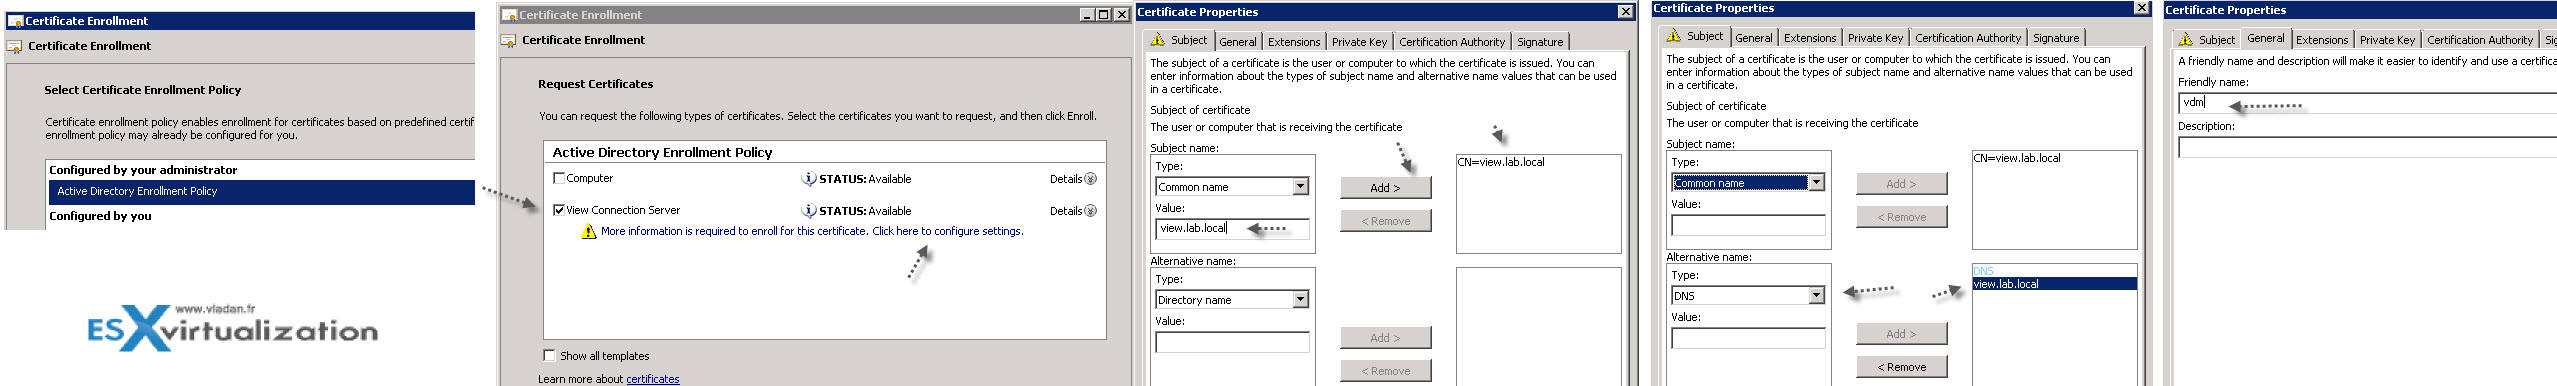The width and height of the screenshot is (2557, 386).
Task: Click the status info icon for View Connection Server
Action: [x=808, y=211]
